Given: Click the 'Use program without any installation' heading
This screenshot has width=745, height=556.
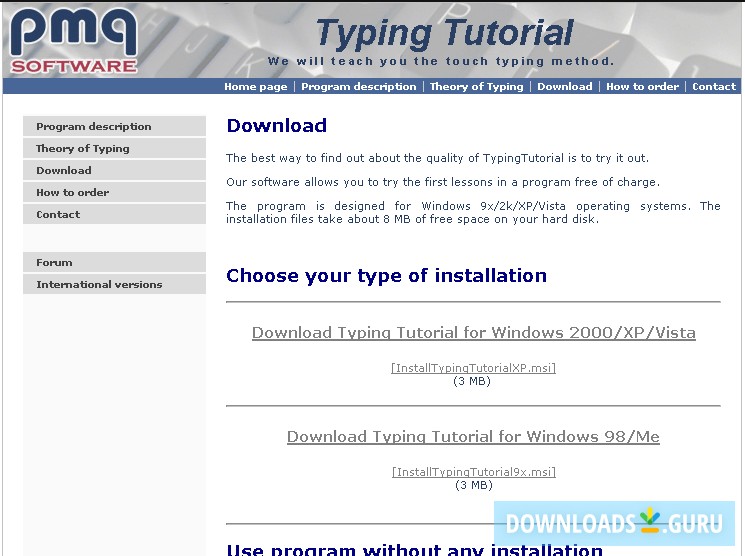Looking at the screenshot, I should coord(414,549).
